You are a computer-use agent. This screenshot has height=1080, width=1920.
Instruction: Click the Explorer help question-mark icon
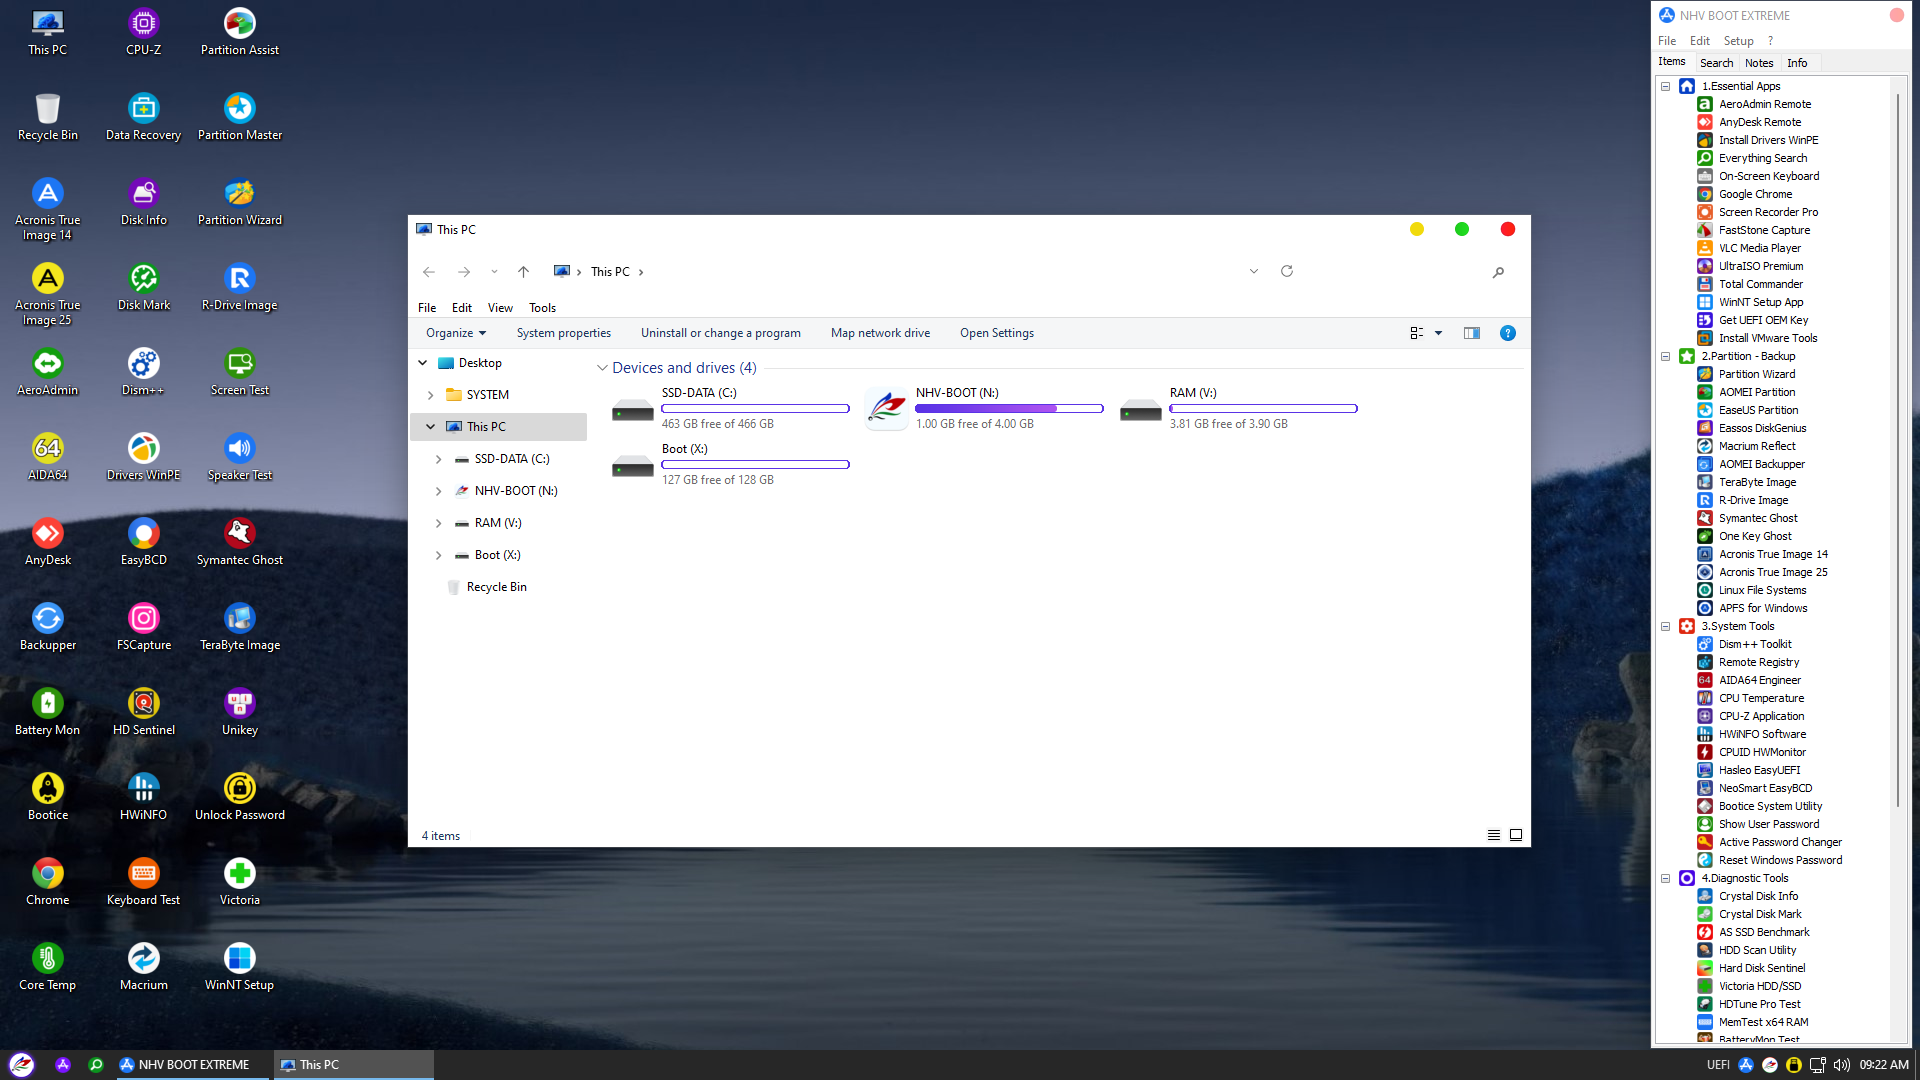pyautogui.click(x=1507, y=333)
